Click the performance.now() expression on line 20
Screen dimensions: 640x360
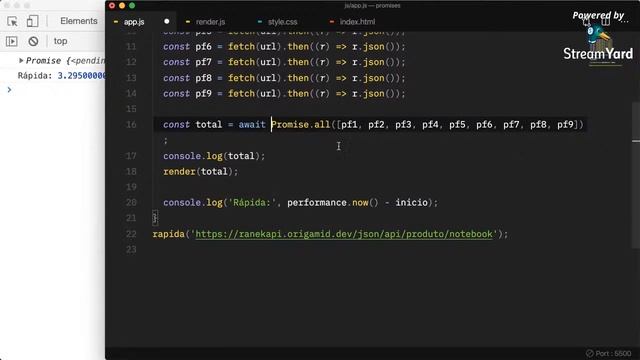pos(333,202)
